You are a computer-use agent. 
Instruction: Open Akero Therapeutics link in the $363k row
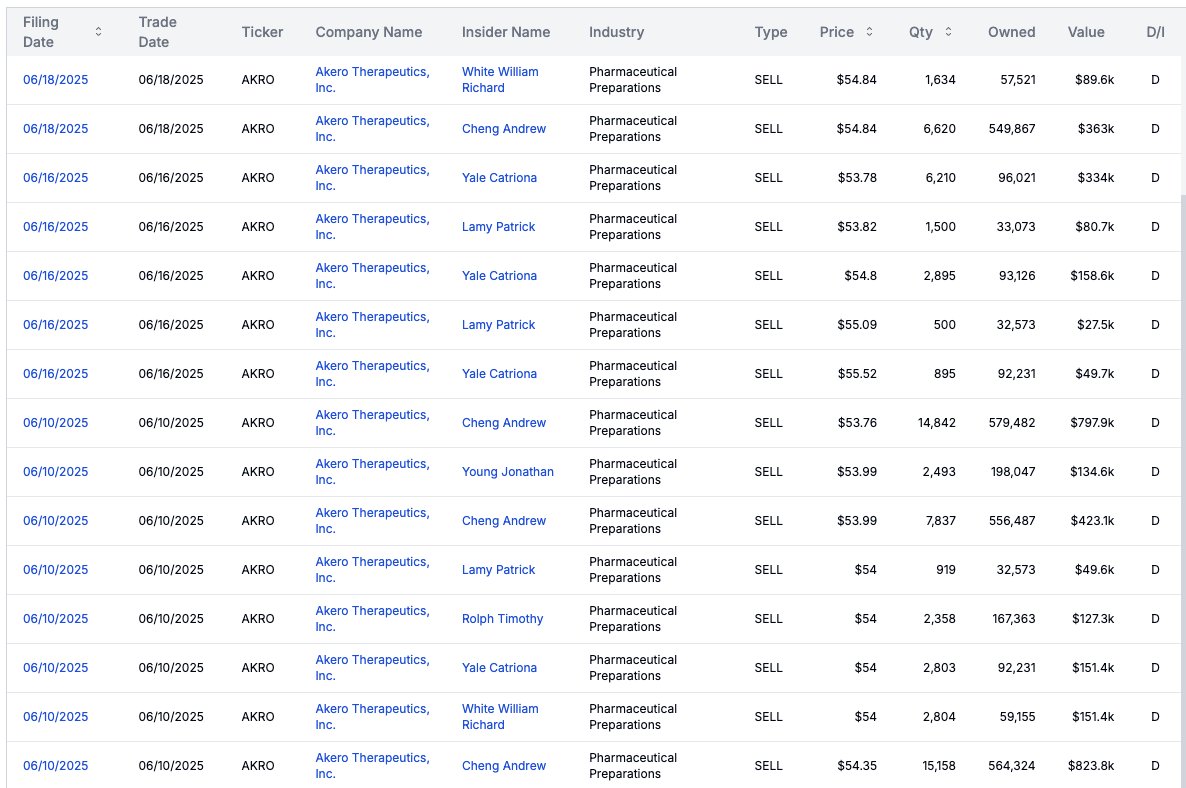372,129
